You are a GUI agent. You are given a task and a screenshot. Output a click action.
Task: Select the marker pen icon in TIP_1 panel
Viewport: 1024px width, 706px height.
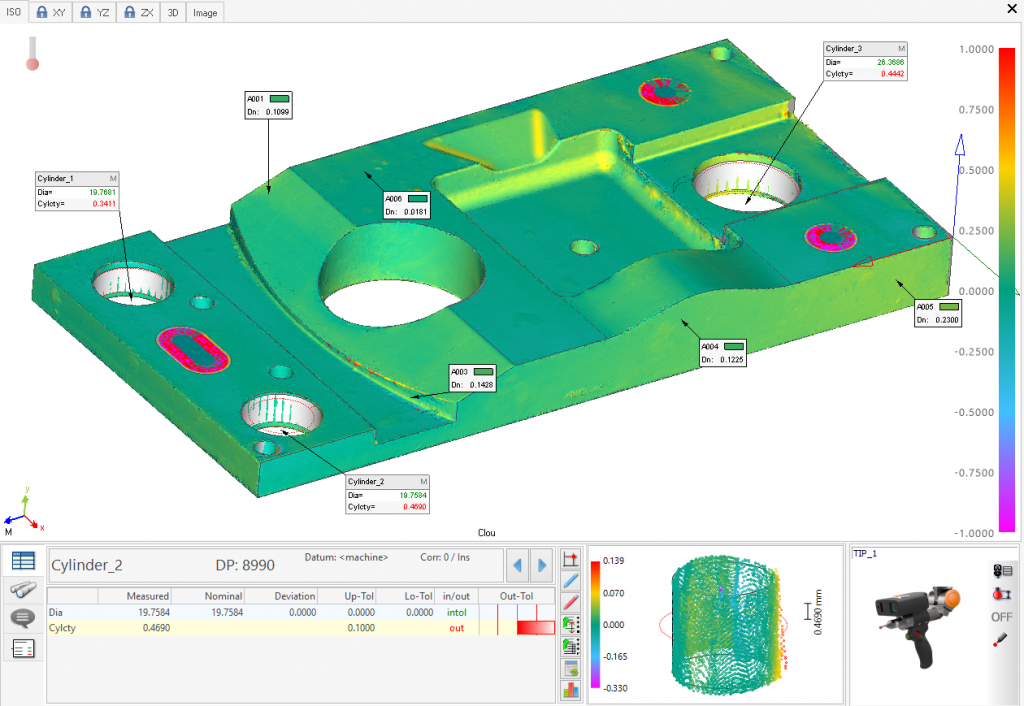pos(1002,637)
